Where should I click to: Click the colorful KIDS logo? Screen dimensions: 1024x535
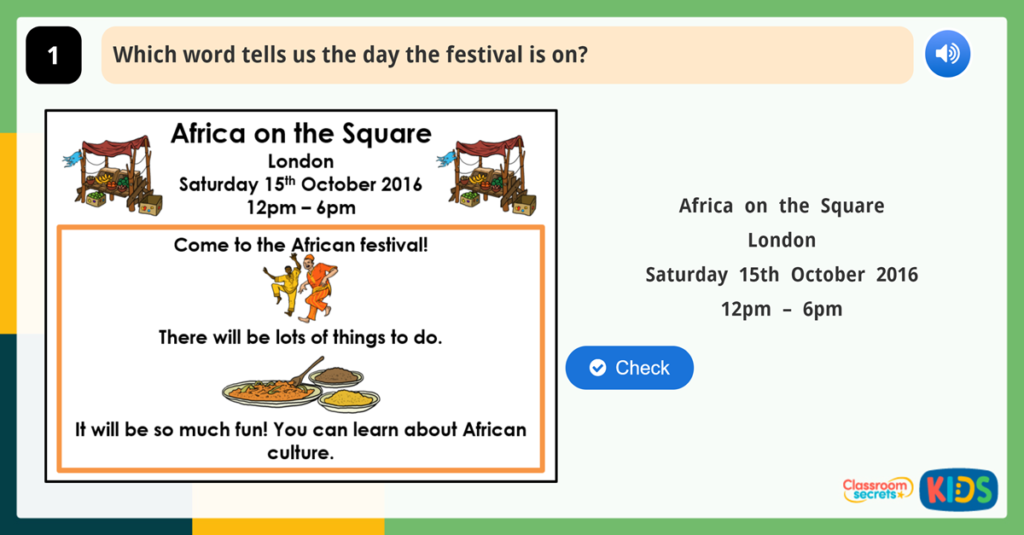[958, 489]
